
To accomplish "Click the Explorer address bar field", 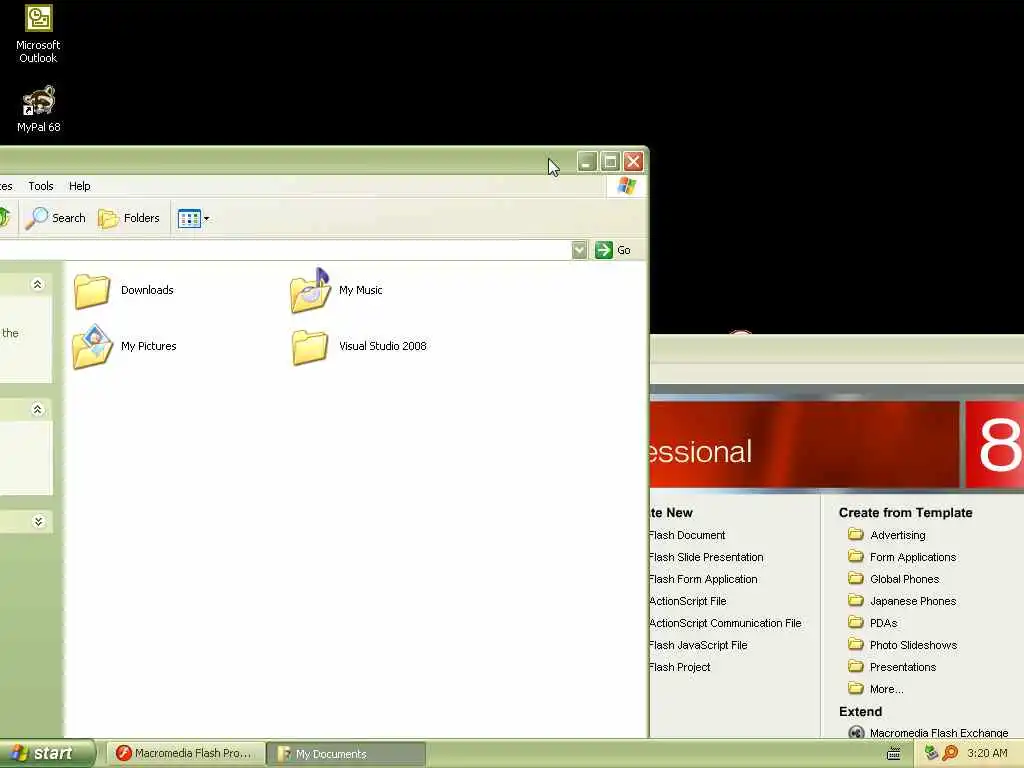I will 285,250.
